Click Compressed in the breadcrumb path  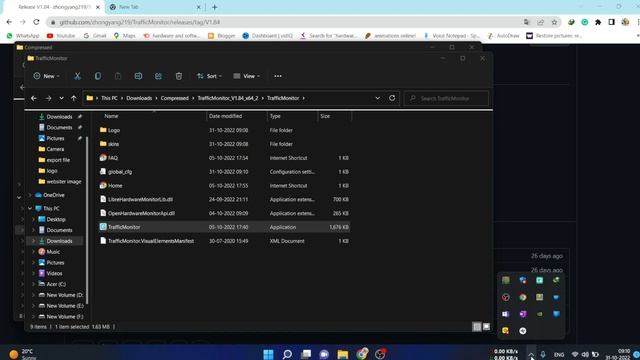click(x=174, y=98)
